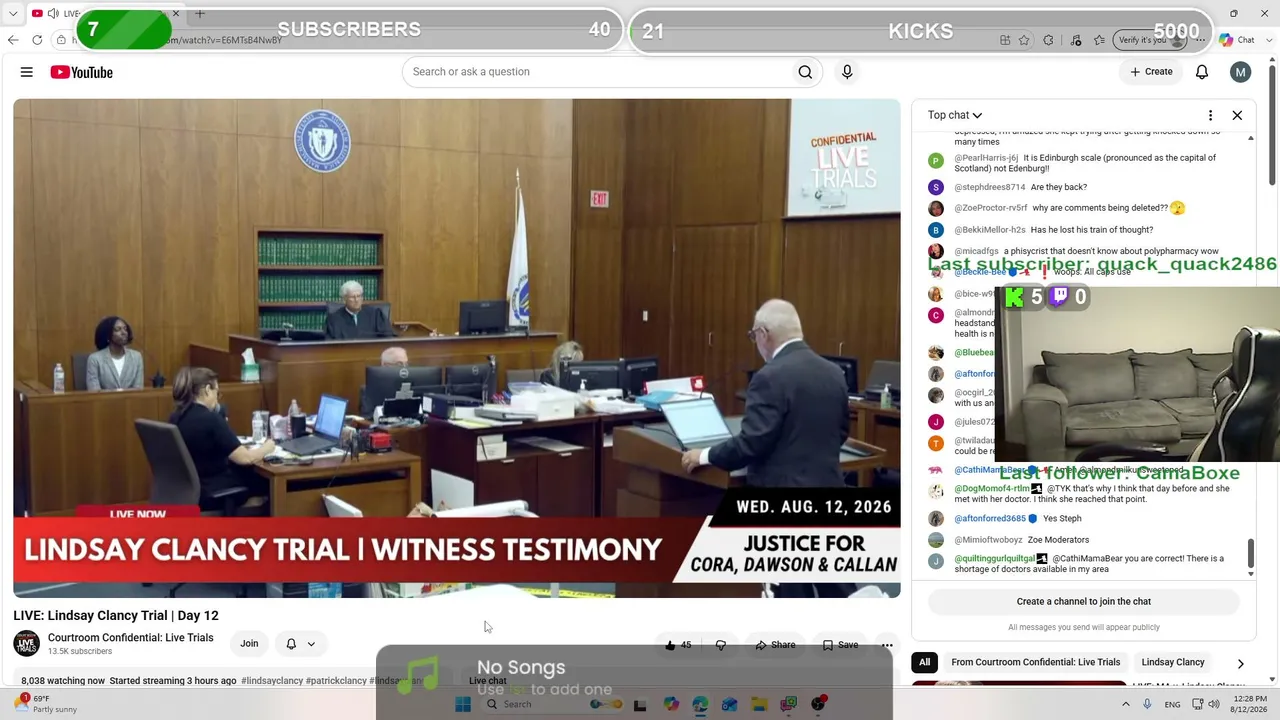1280x720 pixels.
Task: Click the @ZoeProctor-rv5rf chat username
Action: tap(991, 208)
